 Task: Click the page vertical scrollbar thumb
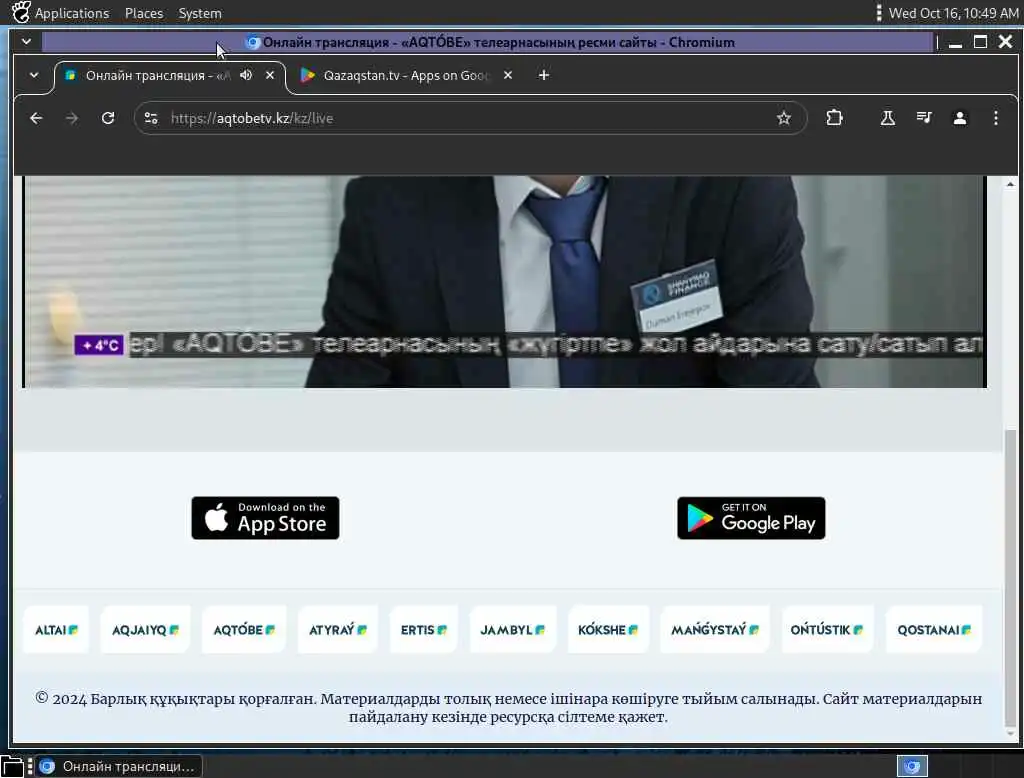(1010, 578)
